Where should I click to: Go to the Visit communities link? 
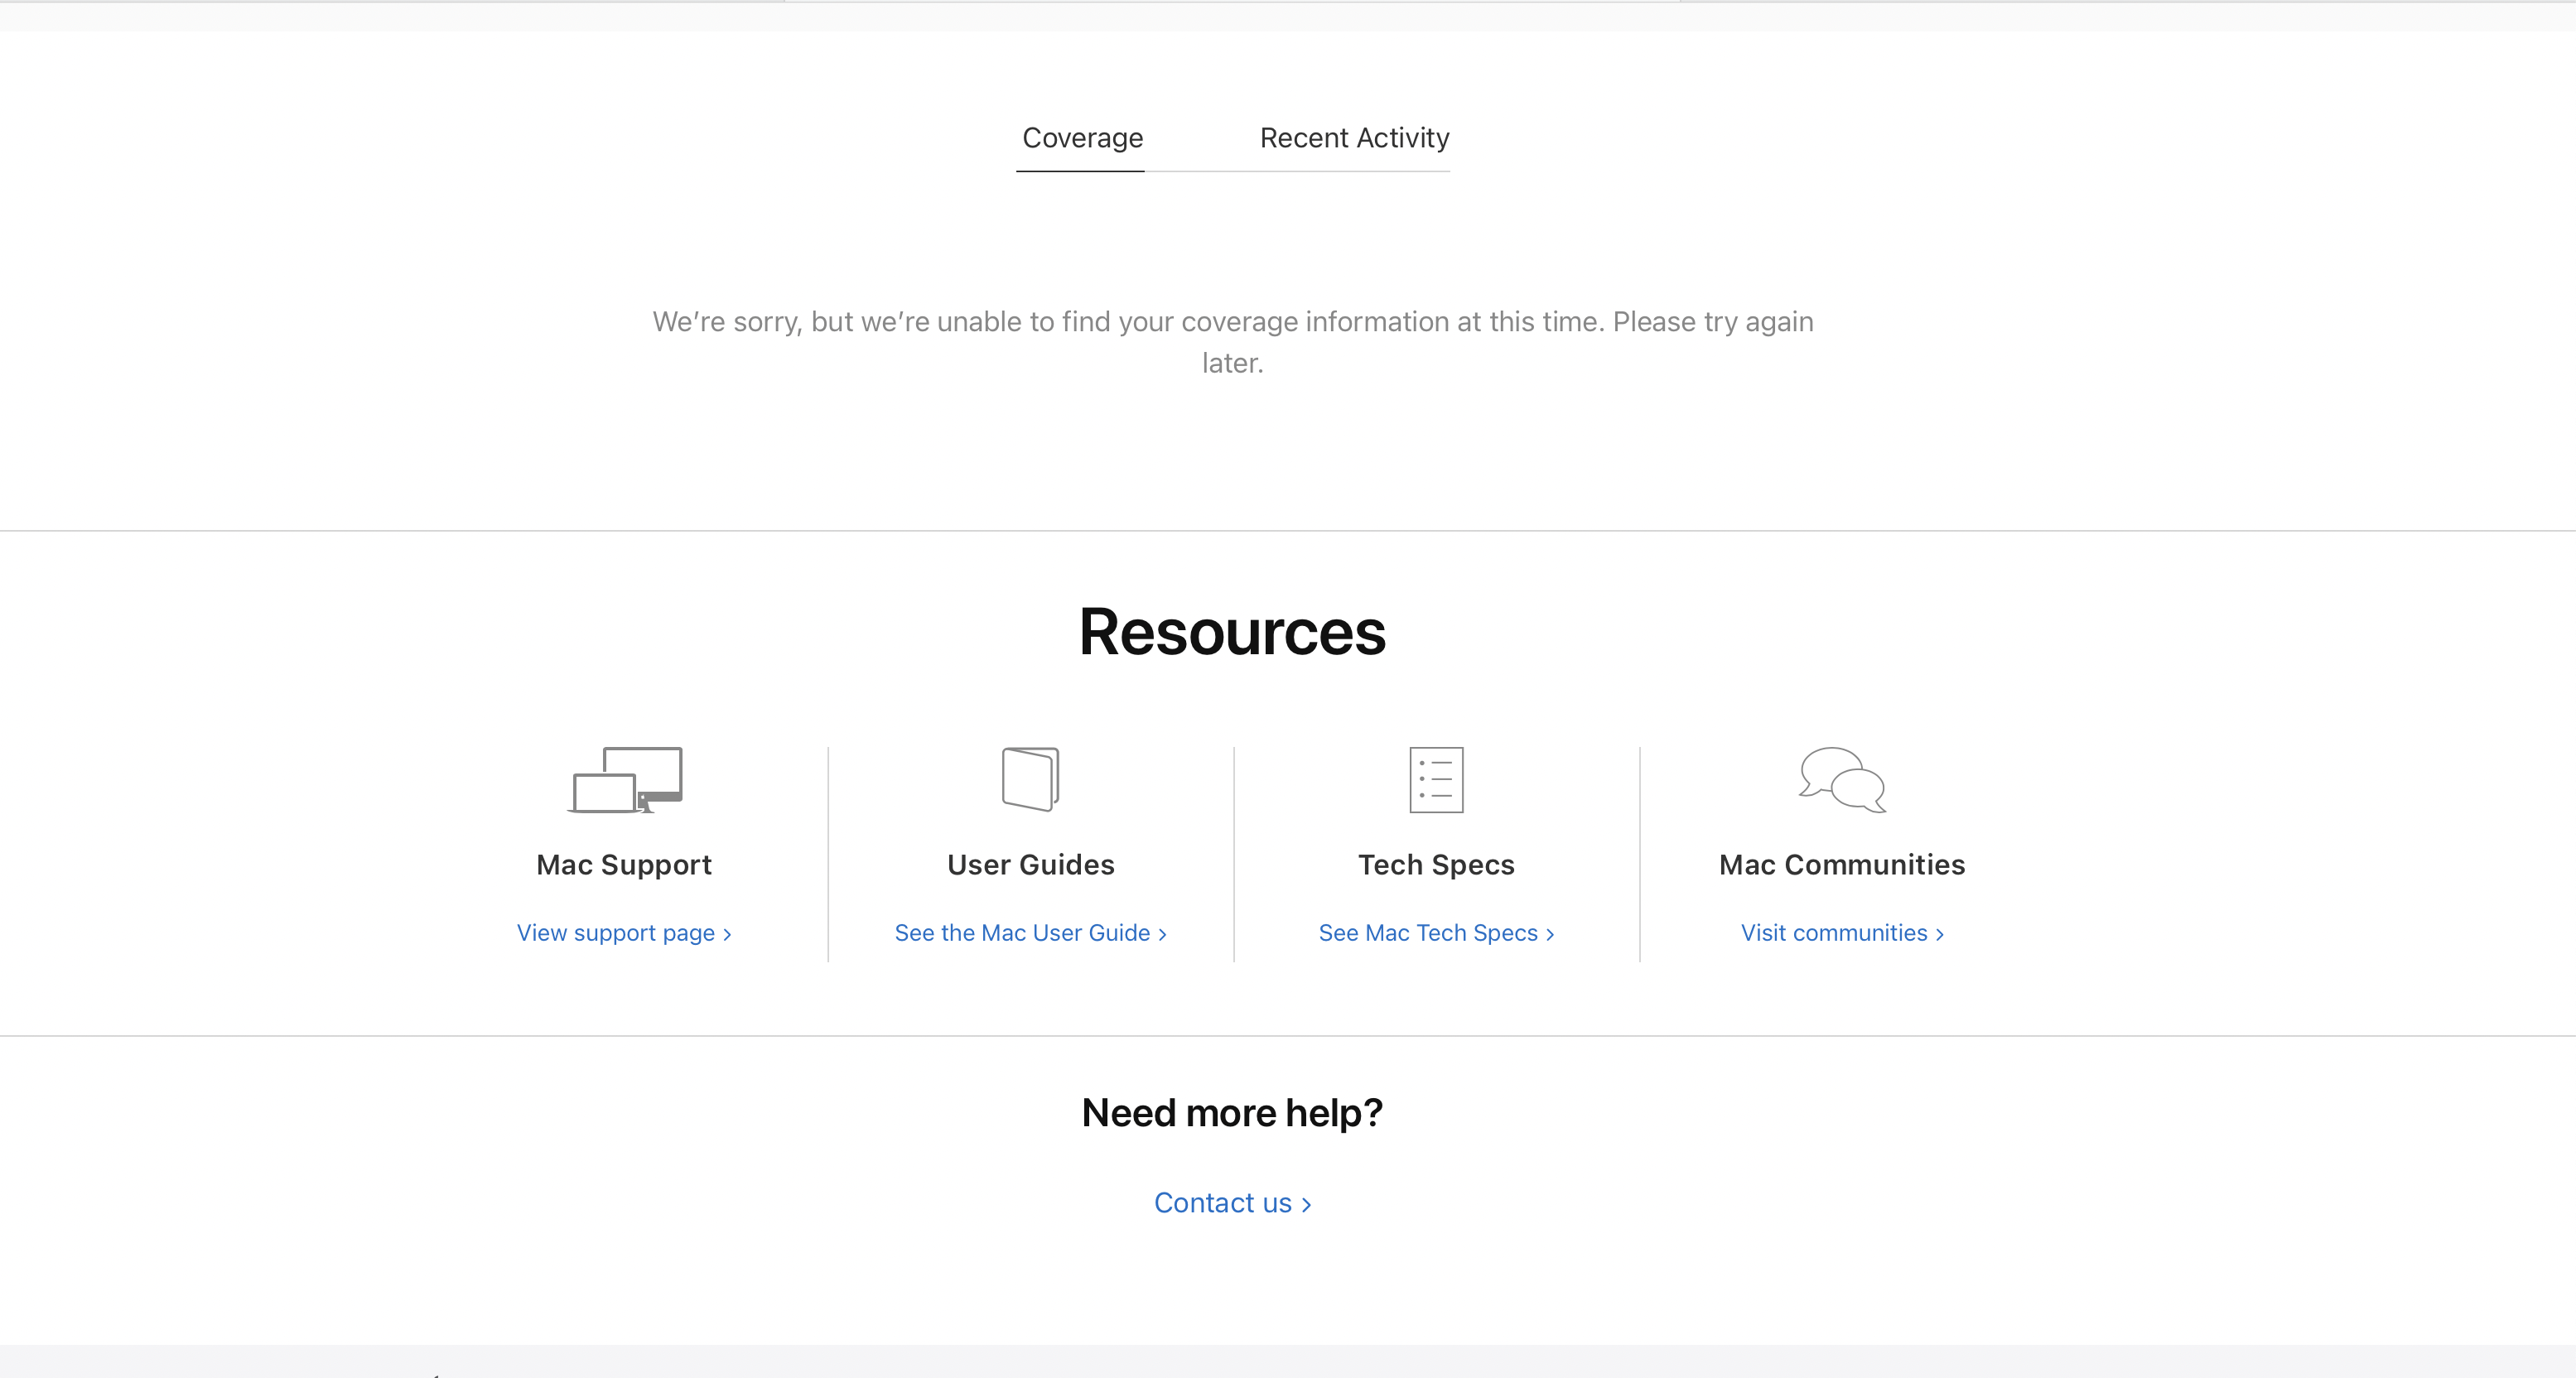1834,933
